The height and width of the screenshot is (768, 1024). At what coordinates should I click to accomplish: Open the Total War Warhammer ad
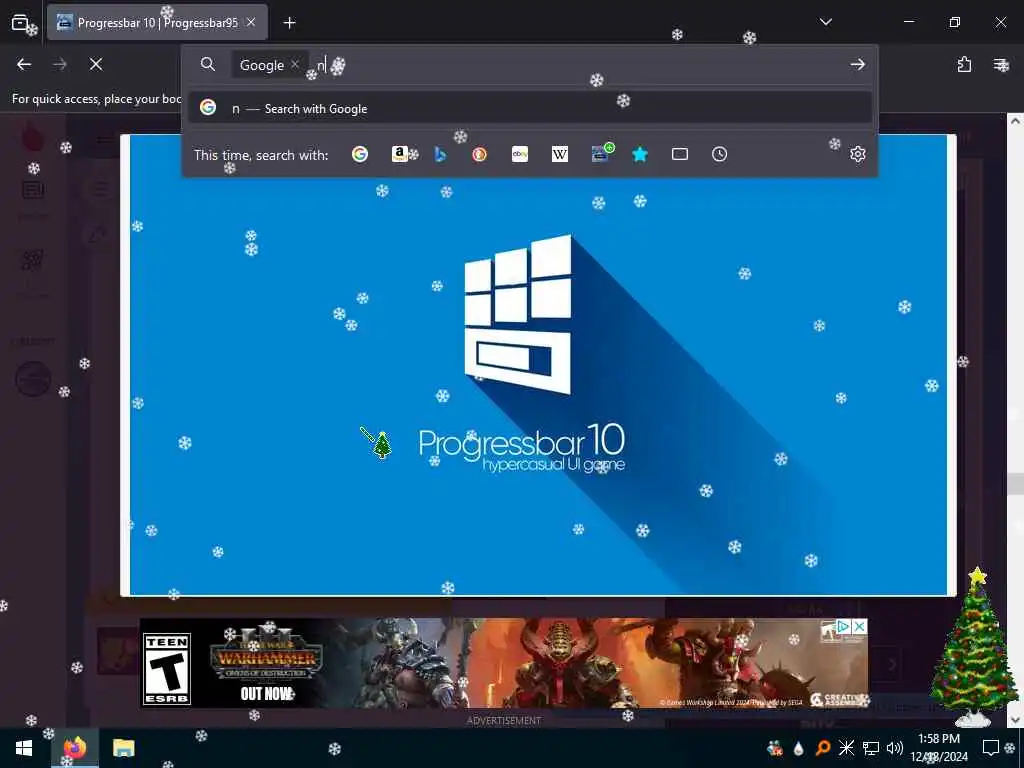pos(504,663)
